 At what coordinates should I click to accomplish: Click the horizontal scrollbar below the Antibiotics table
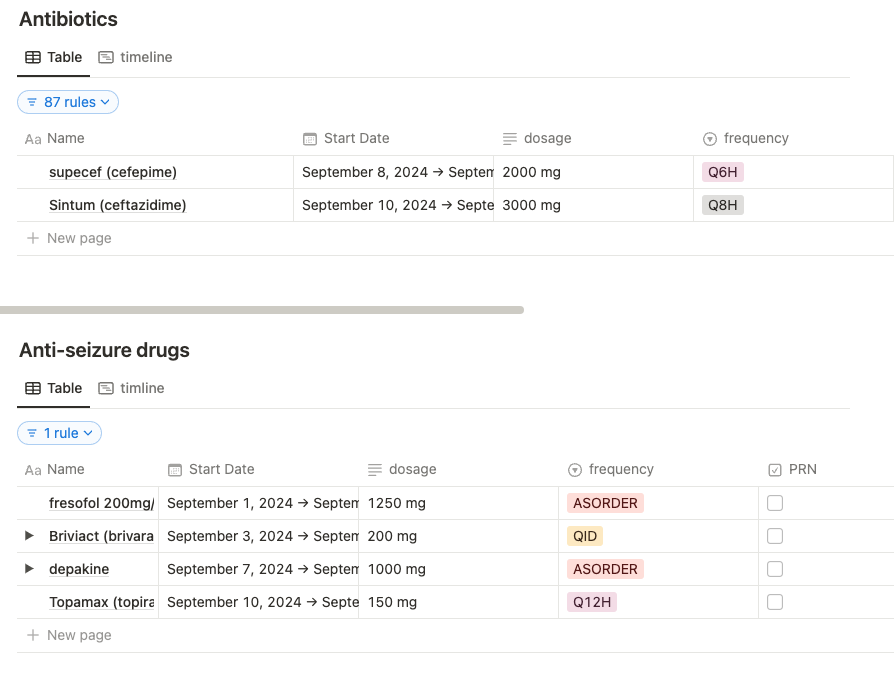pyautogui.click(x=262, y=310)
